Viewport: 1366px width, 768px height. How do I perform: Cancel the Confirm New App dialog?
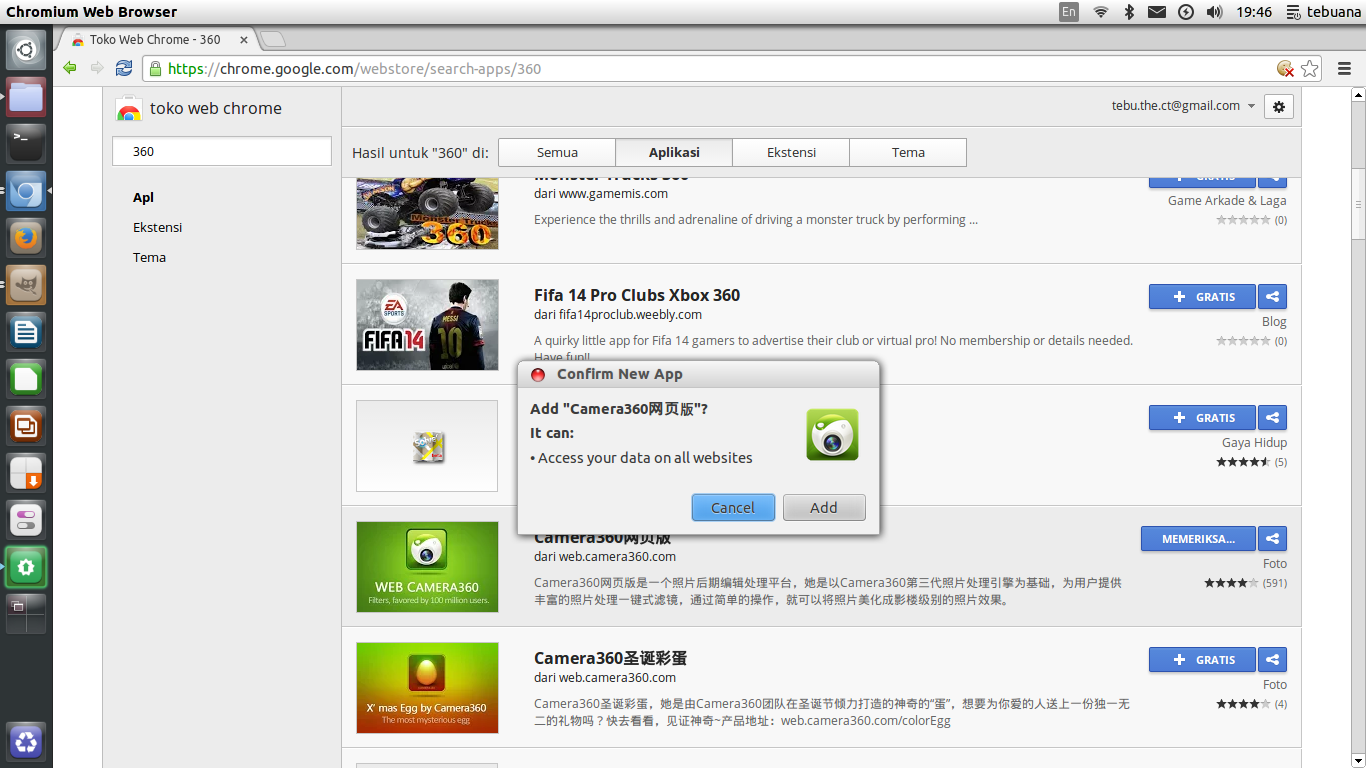coord(733,508)
